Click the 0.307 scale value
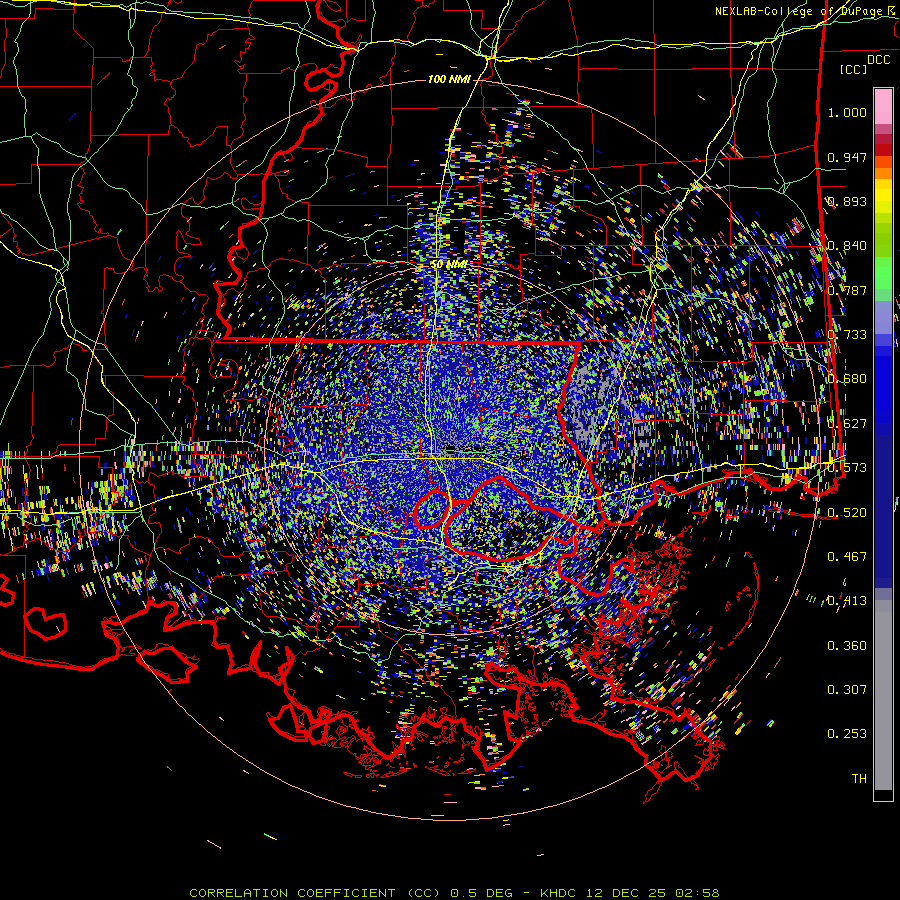 (x=847, y=690)
